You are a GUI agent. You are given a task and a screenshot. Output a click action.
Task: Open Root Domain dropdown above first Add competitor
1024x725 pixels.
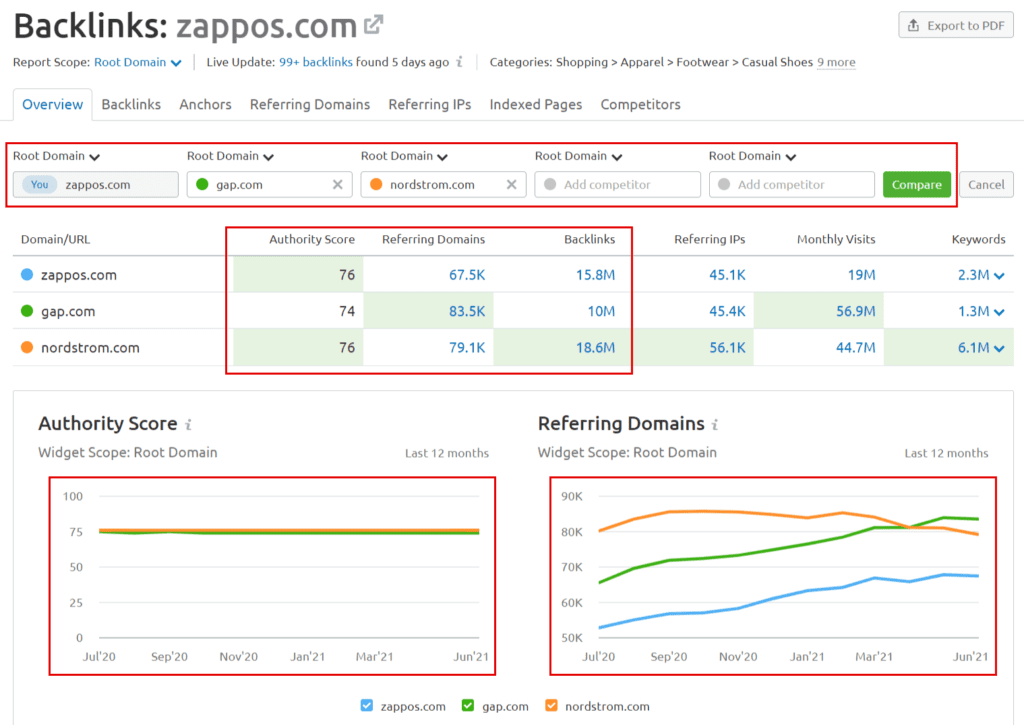coord(578,156)
